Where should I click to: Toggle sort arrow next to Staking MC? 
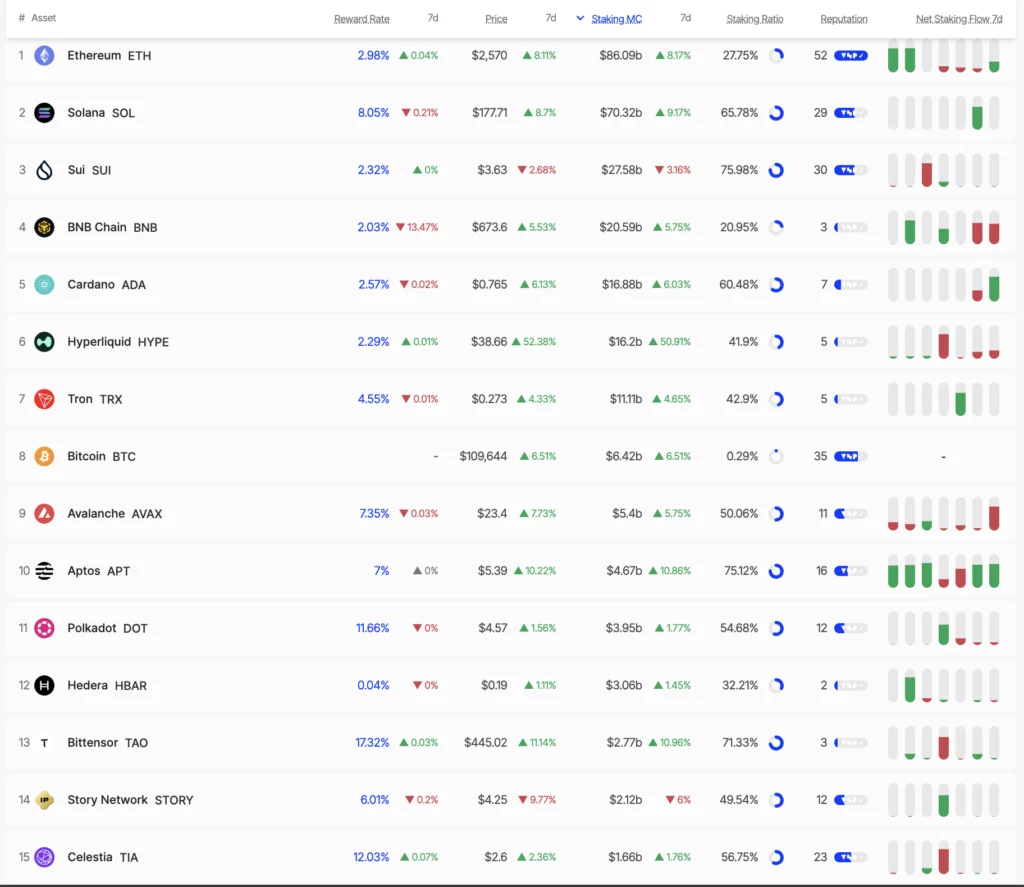click(580, 18)
